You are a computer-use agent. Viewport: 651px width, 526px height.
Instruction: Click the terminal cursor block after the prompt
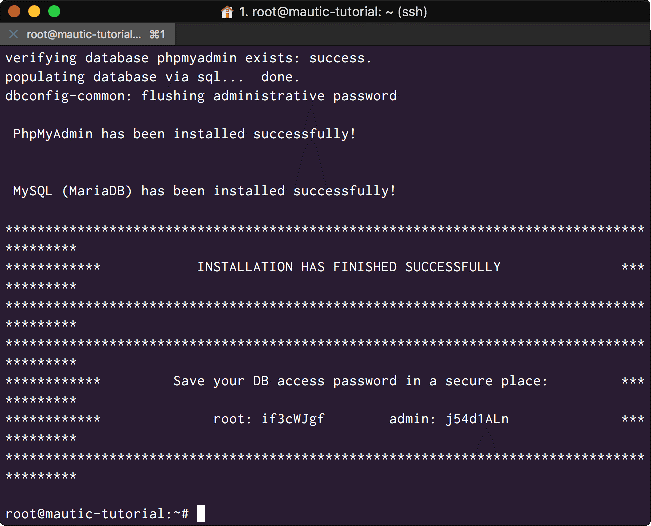pos(201,514)
